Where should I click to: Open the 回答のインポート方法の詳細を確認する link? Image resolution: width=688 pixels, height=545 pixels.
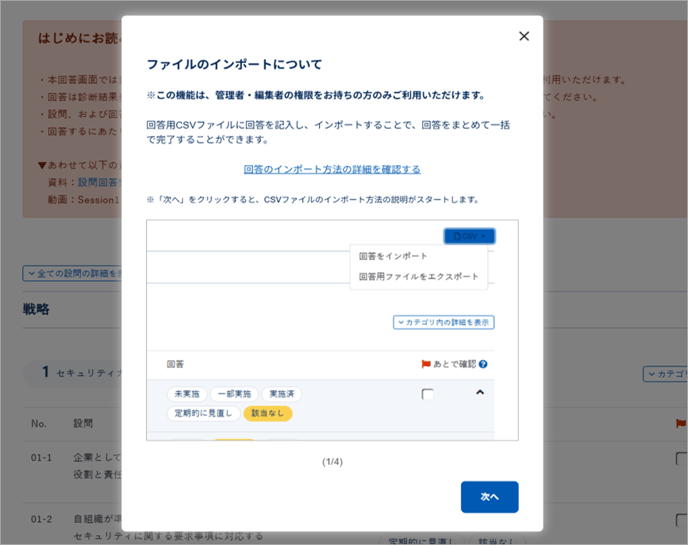(x=332, y=169)
